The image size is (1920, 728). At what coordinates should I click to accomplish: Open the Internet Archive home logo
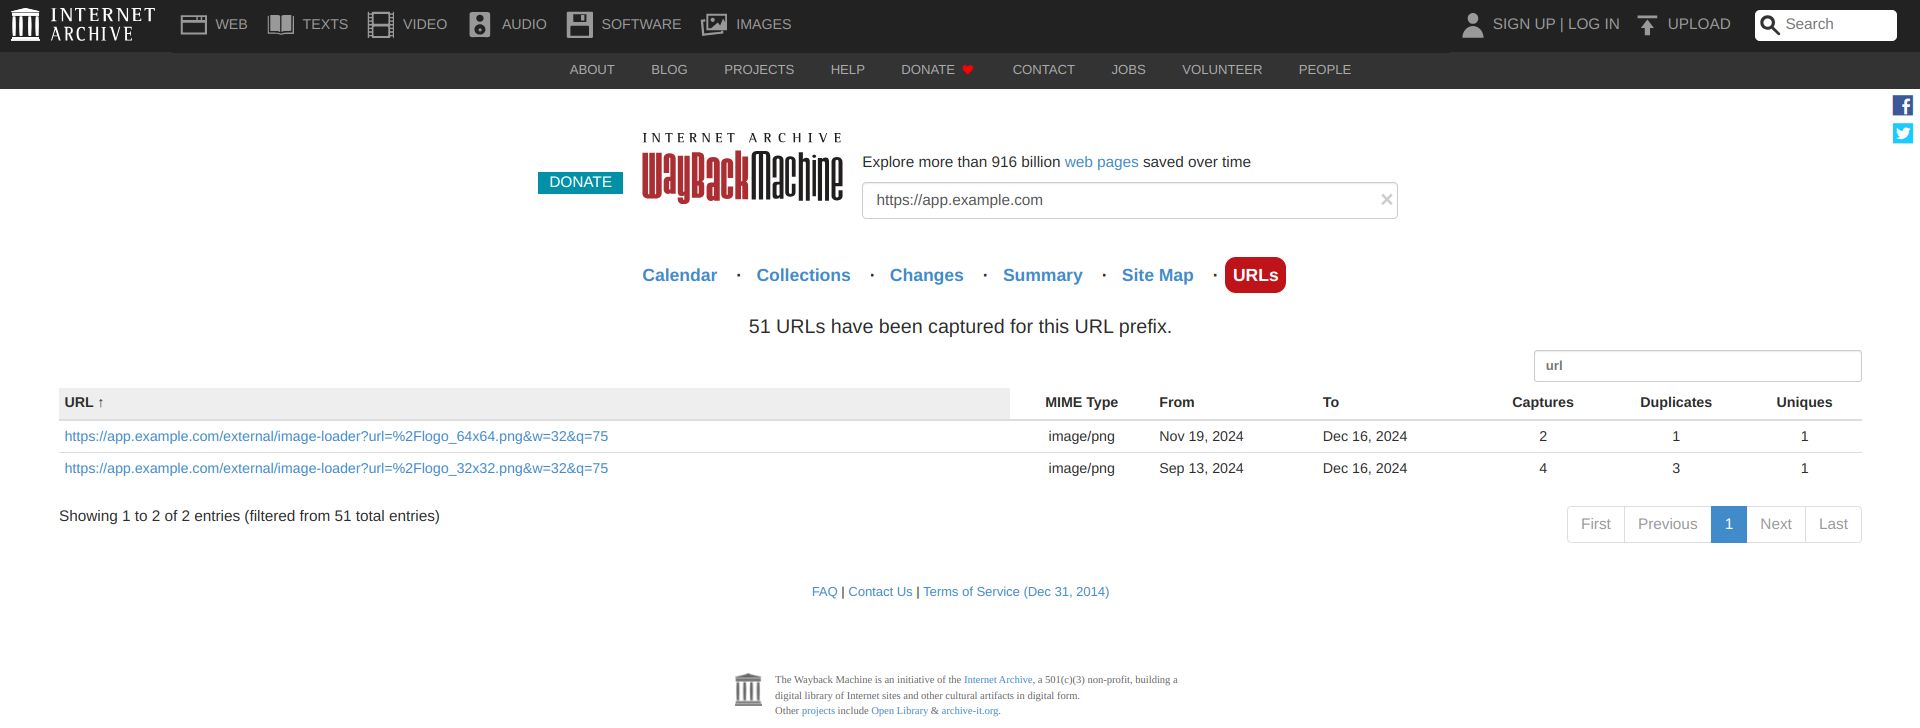tap(83, 24)
